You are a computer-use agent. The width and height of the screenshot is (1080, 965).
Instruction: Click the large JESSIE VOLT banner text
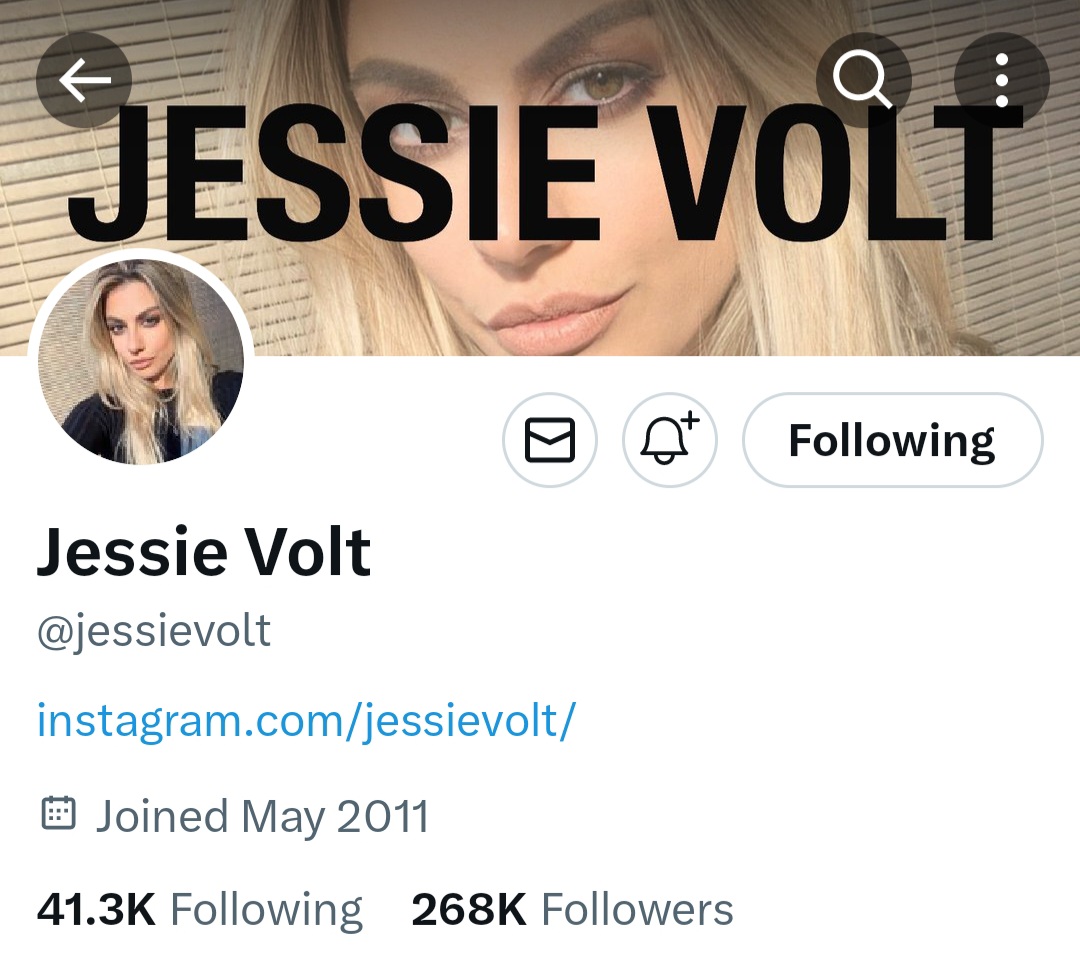[x=544, y=172]
